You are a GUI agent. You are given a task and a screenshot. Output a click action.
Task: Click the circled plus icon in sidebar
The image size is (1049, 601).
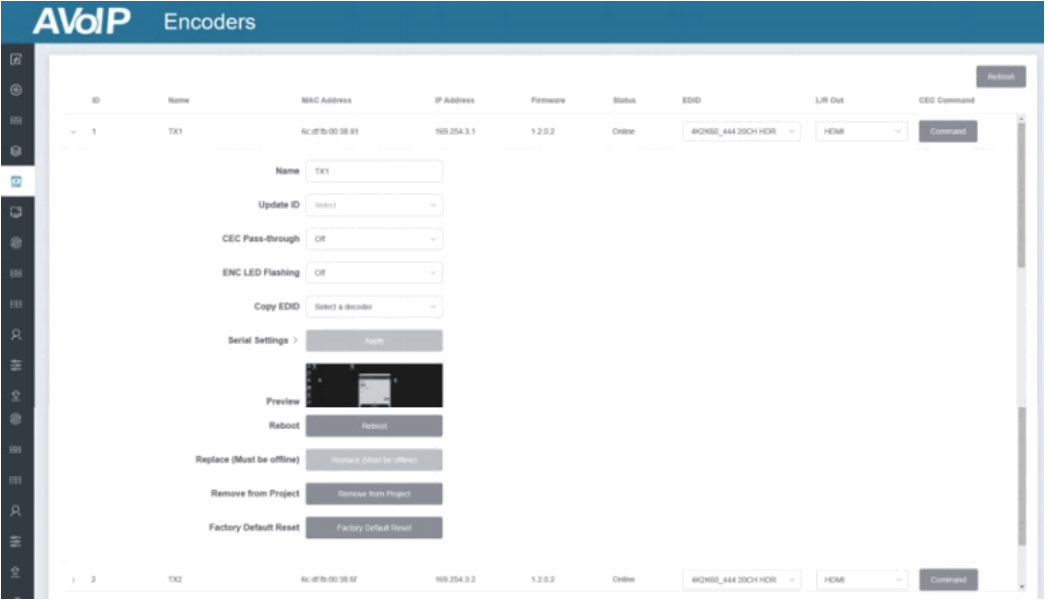(x=16, y=90)
